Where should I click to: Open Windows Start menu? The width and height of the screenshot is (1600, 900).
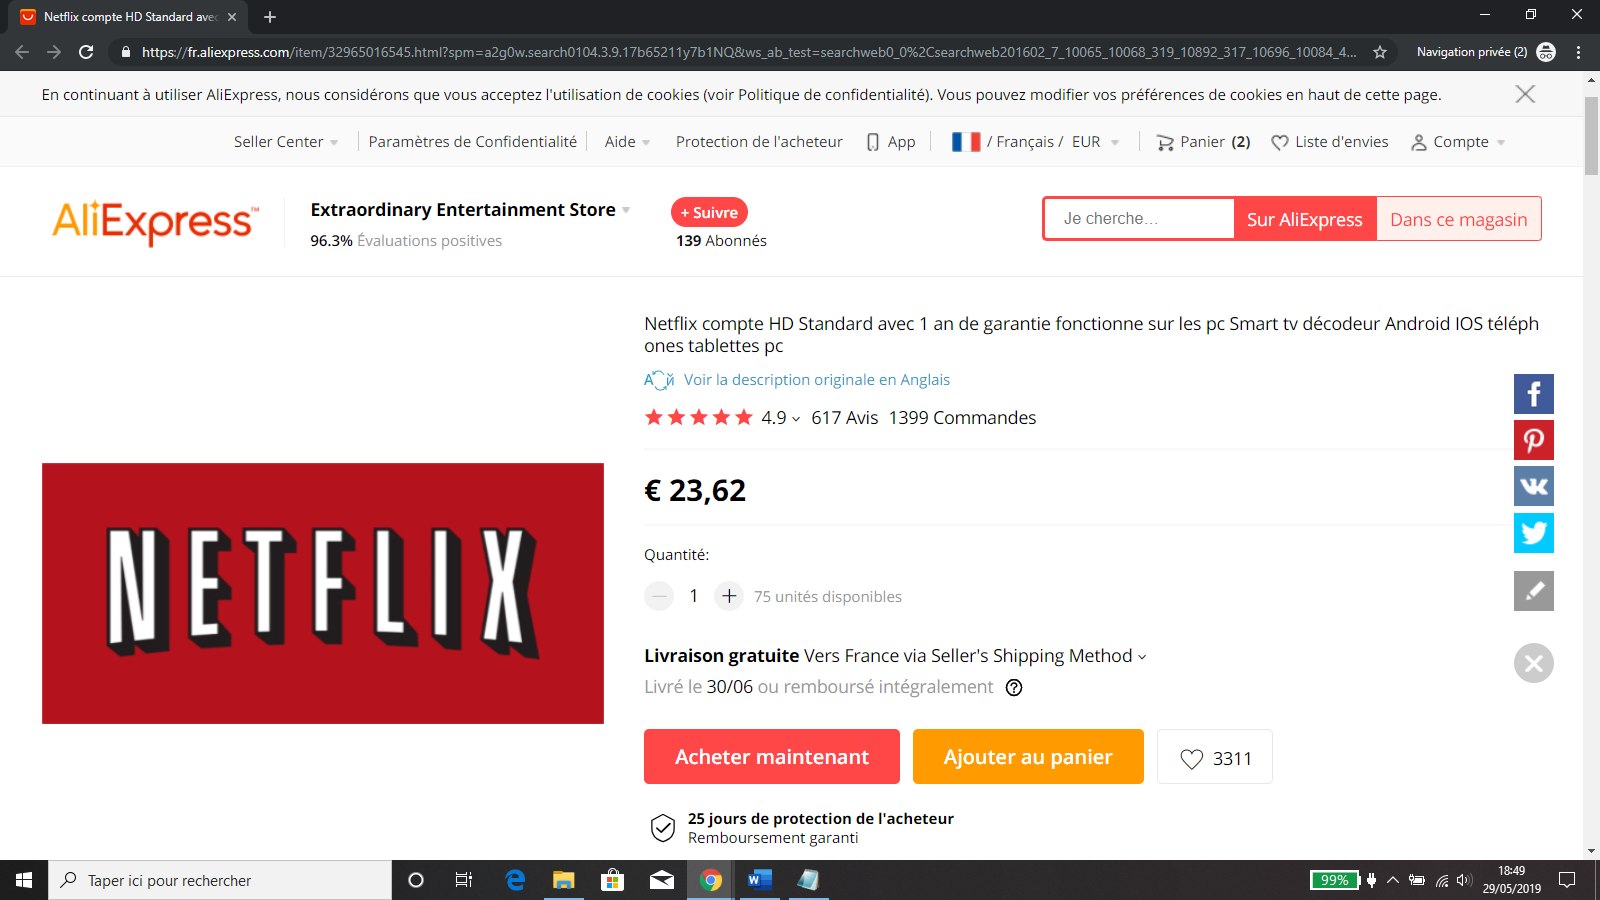(x=24, y=880)
